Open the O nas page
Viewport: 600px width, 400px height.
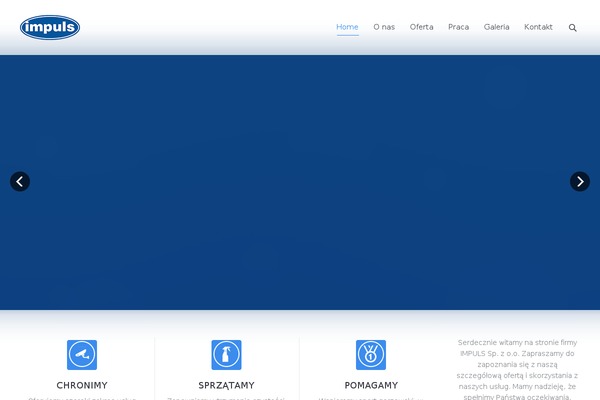point(384,27)
